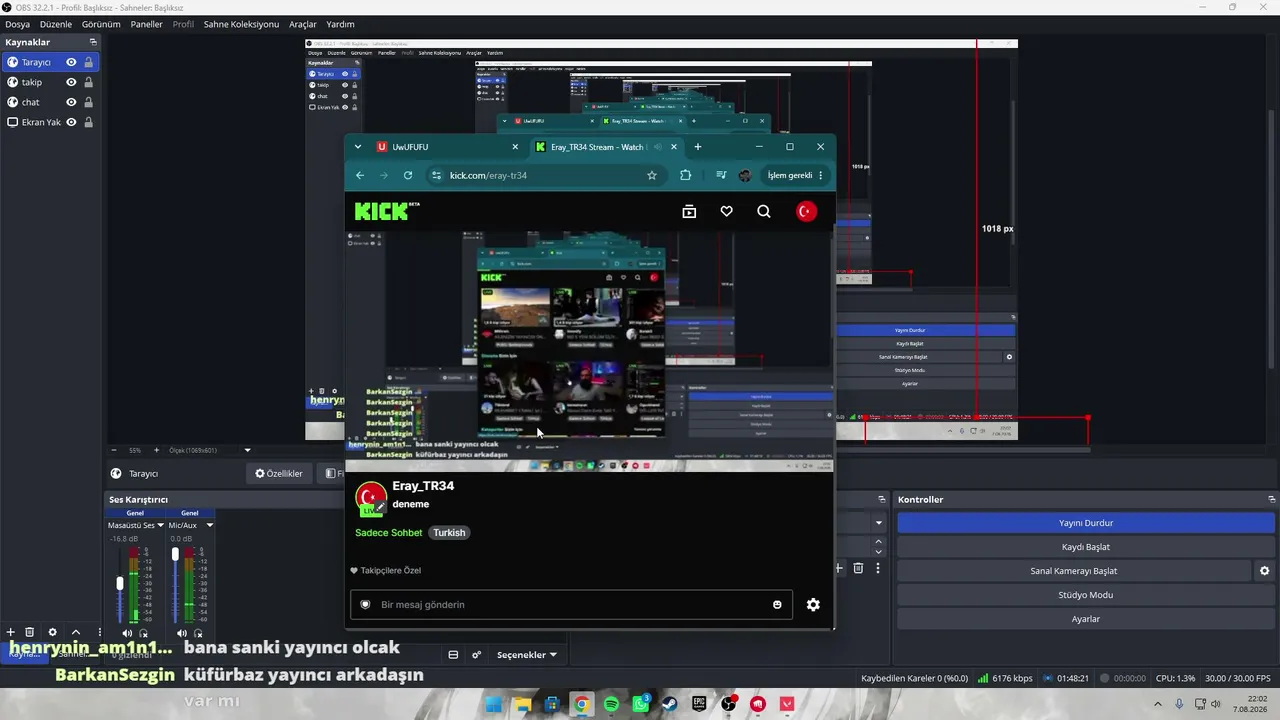This screenshot has height=720, width=1280.
Task: Open Spotify from the taskbar
Action: (x=611, y=704)
